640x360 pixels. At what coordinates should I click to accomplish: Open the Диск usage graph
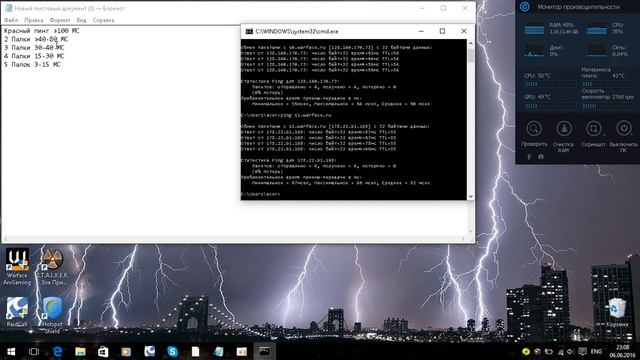534,51
